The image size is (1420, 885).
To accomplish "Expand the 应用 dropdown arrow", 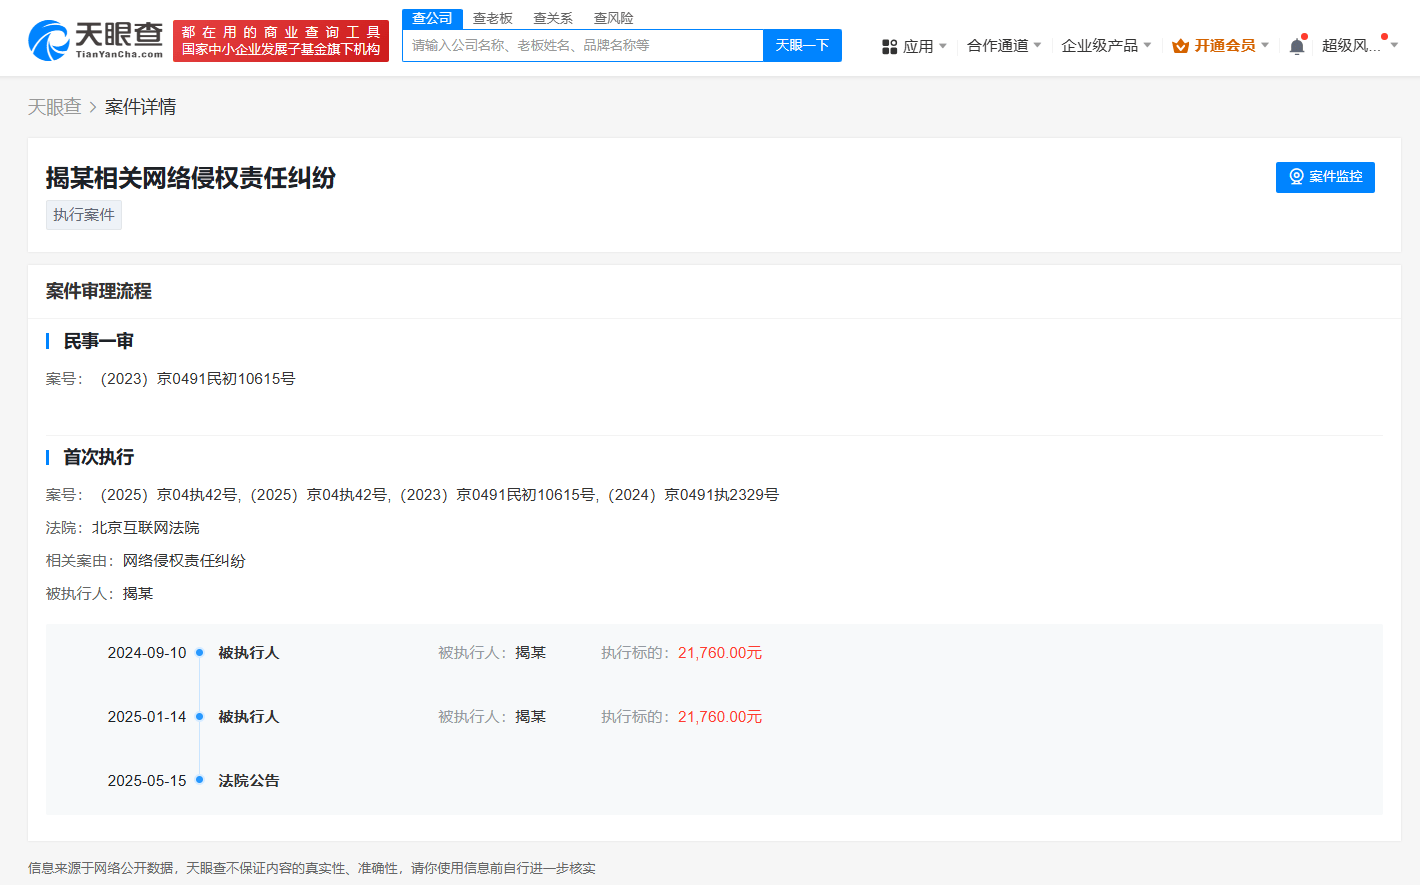I will click(x=943, y=46).
